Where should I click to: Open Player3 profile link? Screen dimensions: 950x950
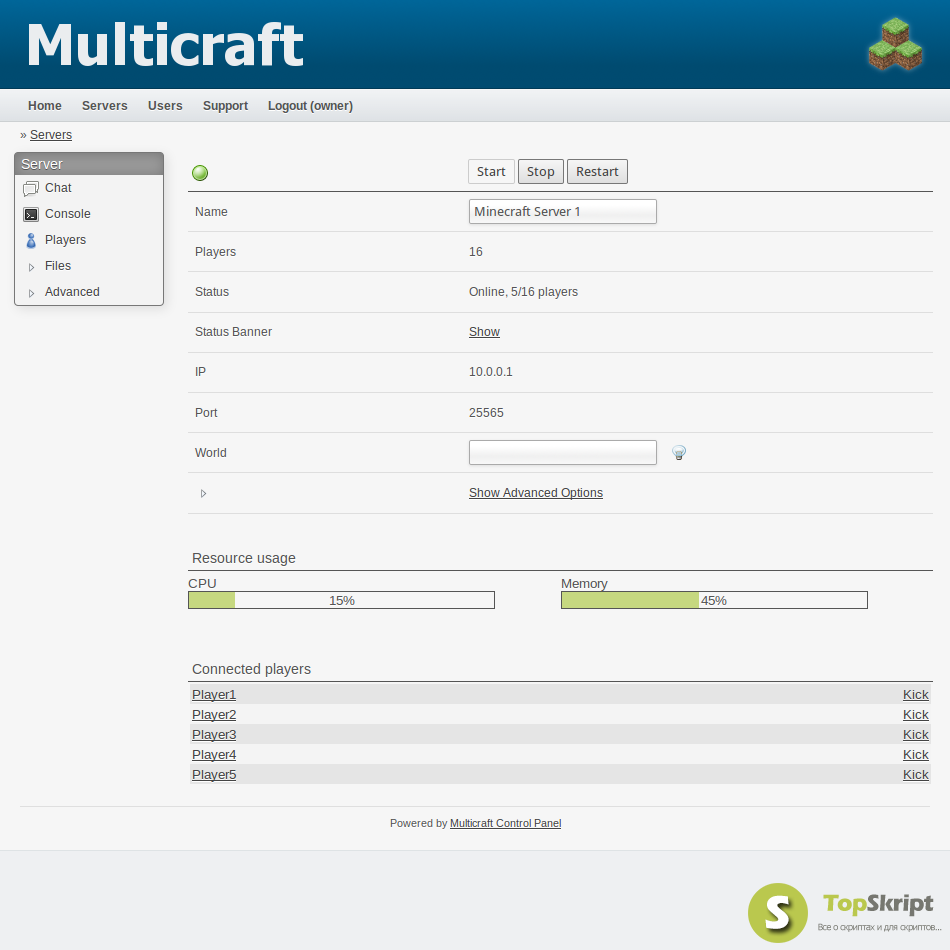pos(214,735)
